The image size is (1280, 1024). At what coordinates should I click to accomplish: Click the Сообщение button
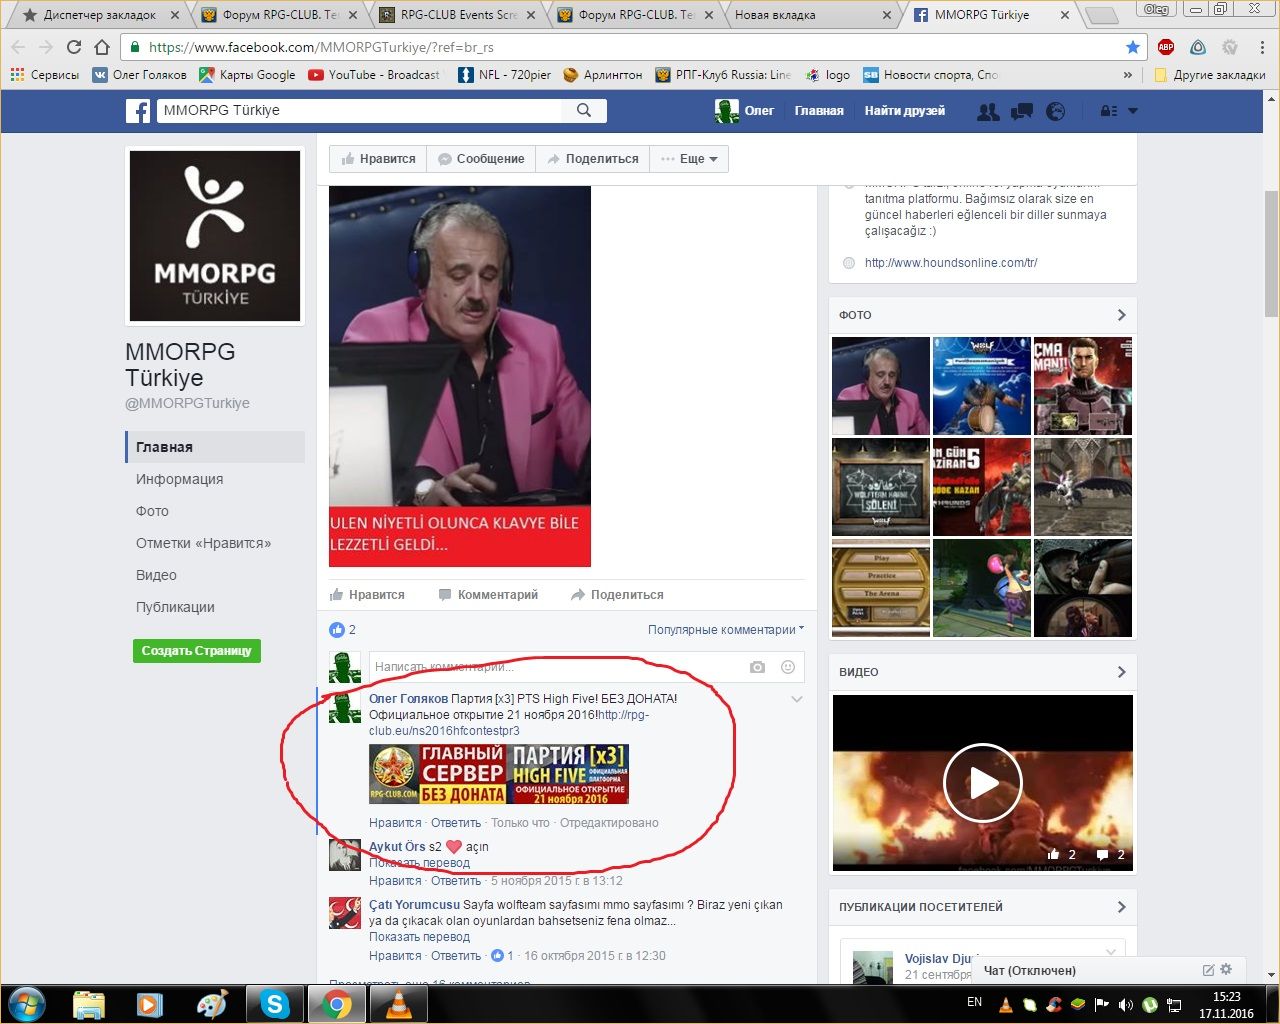[x=481, y=159]
